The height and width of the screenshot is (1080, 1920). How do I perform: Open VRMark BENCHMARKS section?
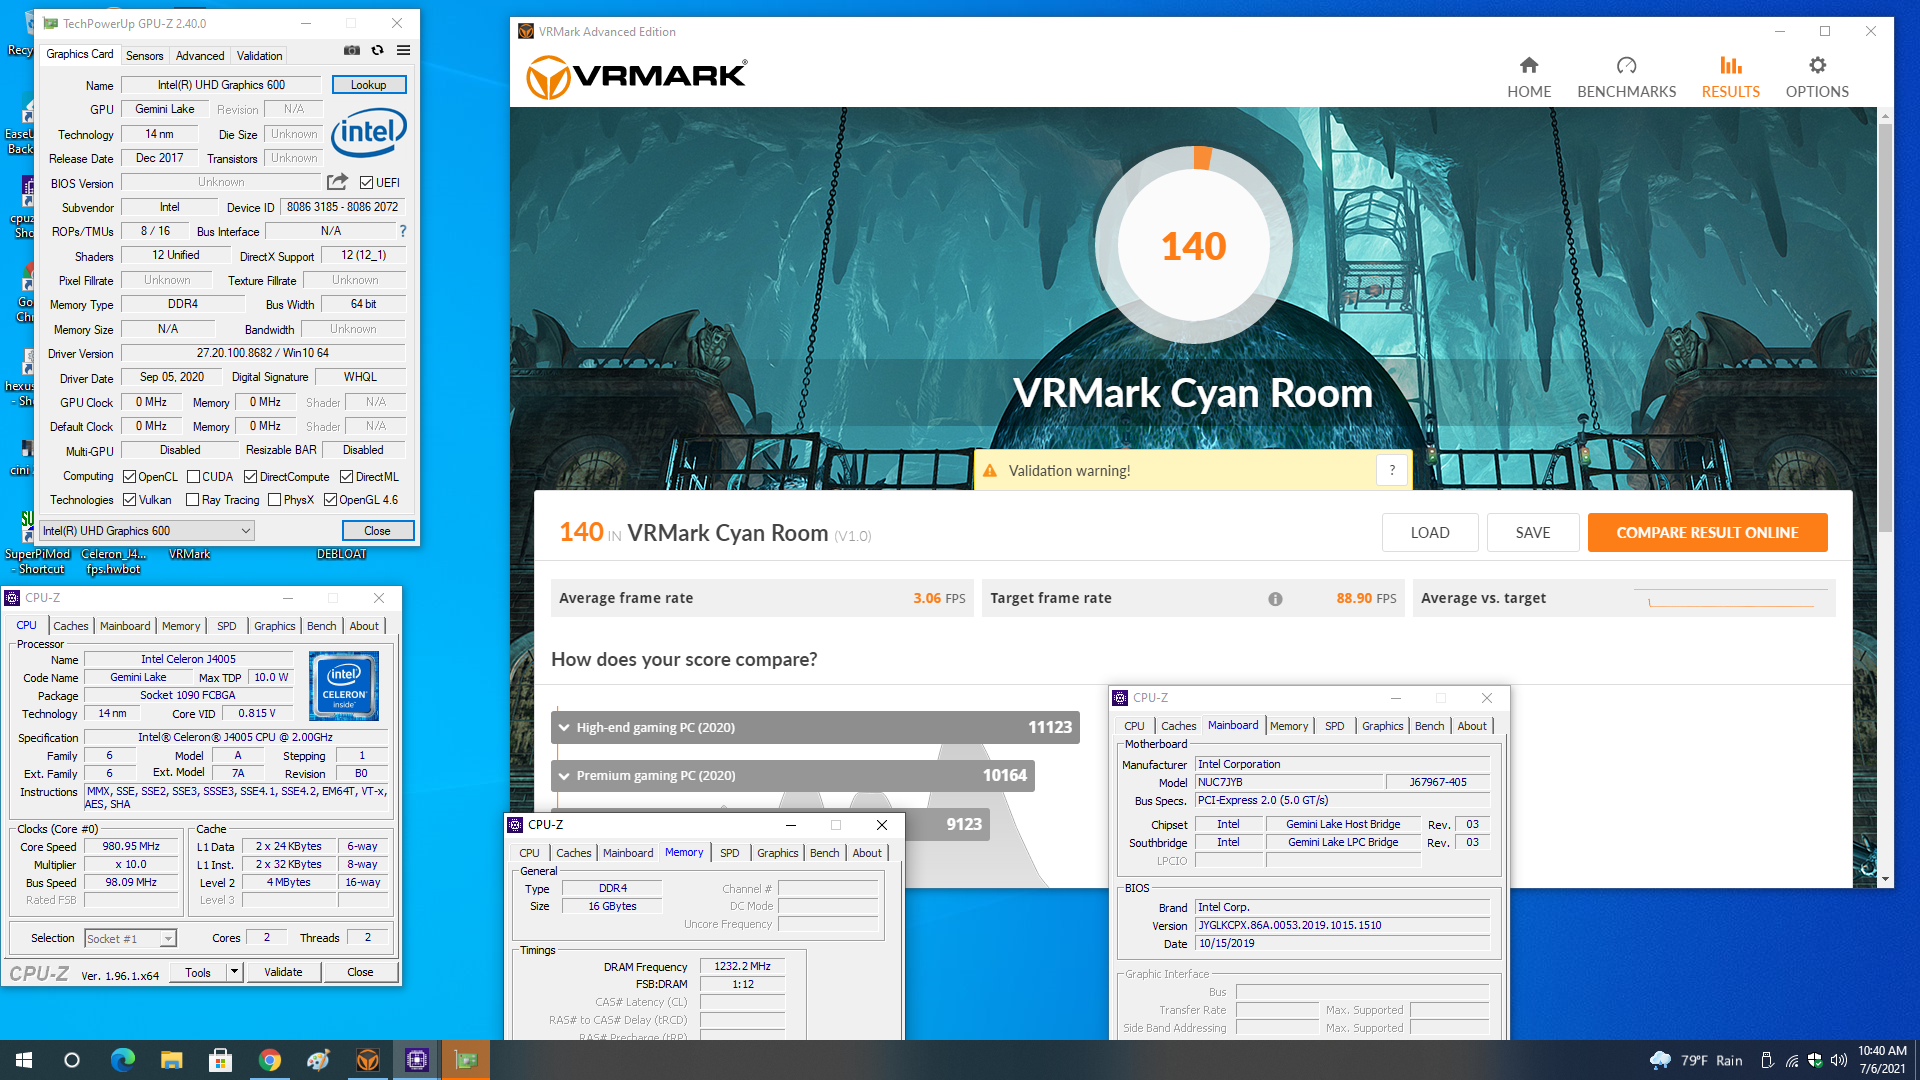click(1626, 77)
